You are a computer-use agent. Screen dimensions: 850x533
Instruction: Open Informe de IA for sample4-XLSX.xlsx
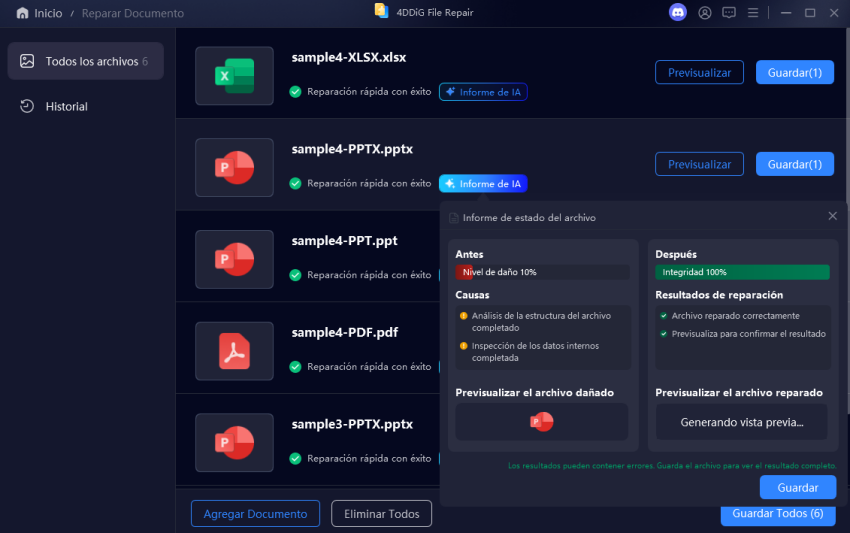pyautogui.click(x=483, y=92)
